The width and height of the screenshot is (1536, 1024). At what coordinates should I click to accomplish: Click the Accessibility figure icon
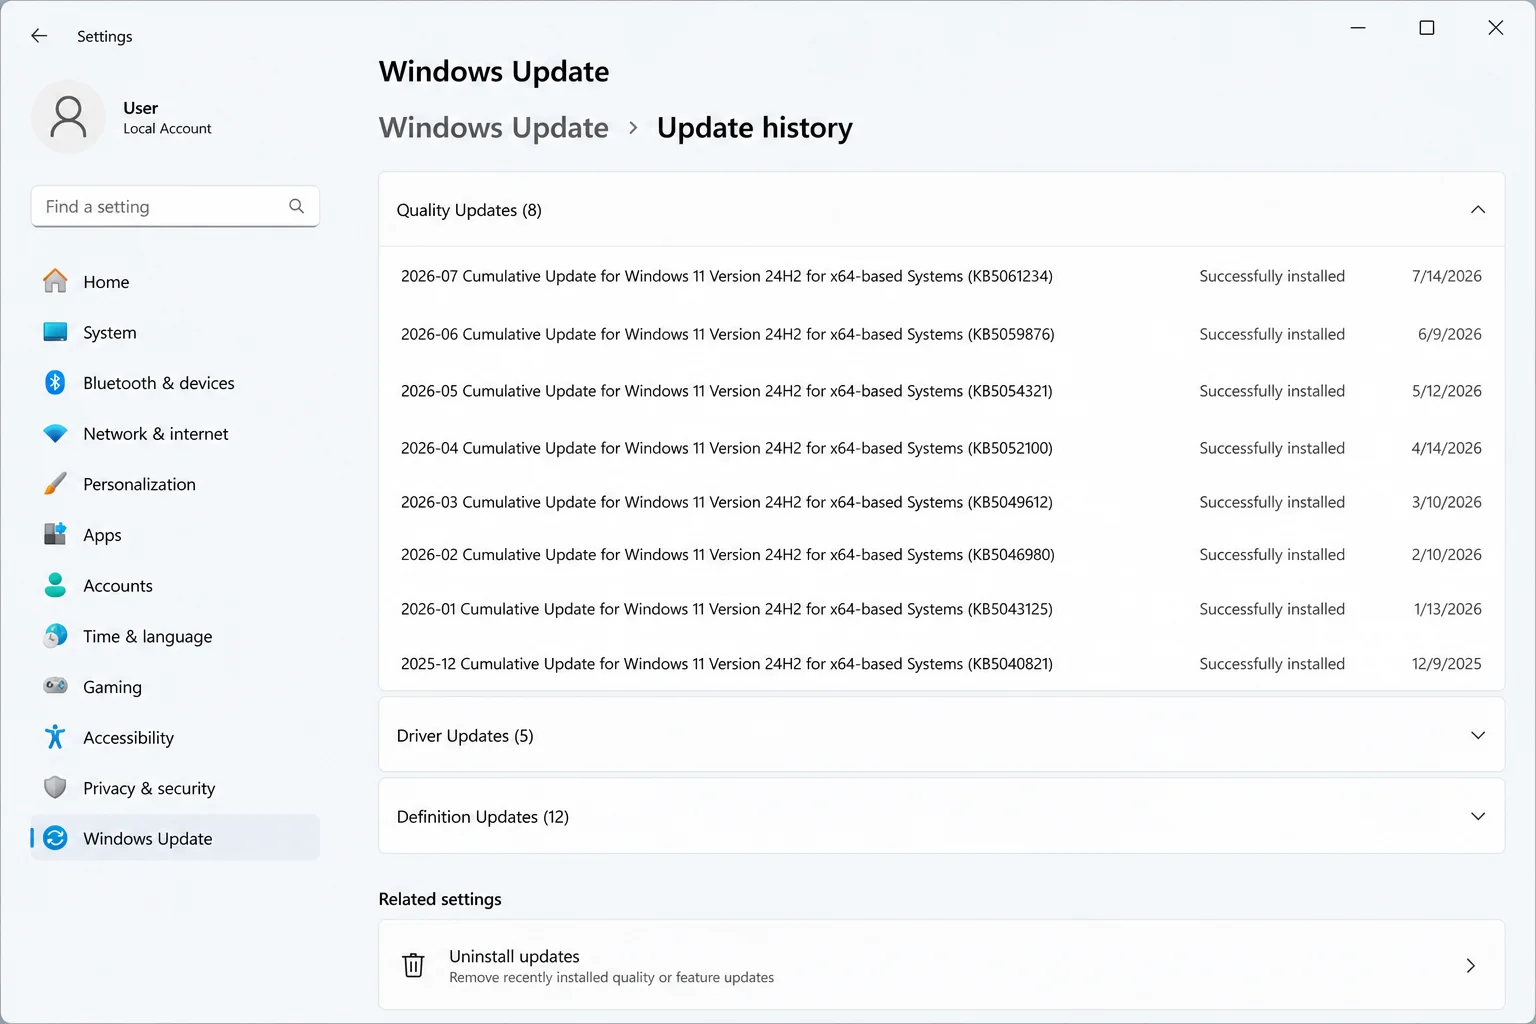(56, 737)
